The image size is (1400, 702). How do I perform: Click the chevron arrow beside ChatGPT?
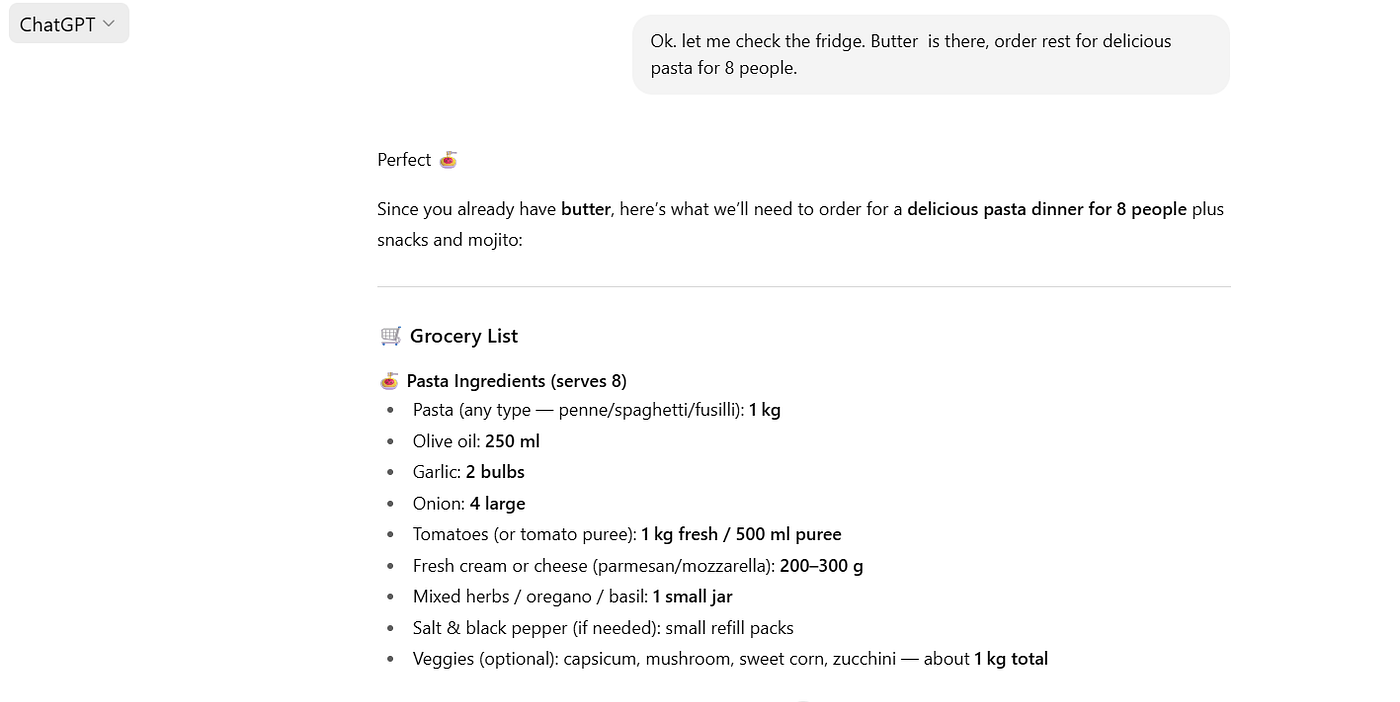[109, 24]
